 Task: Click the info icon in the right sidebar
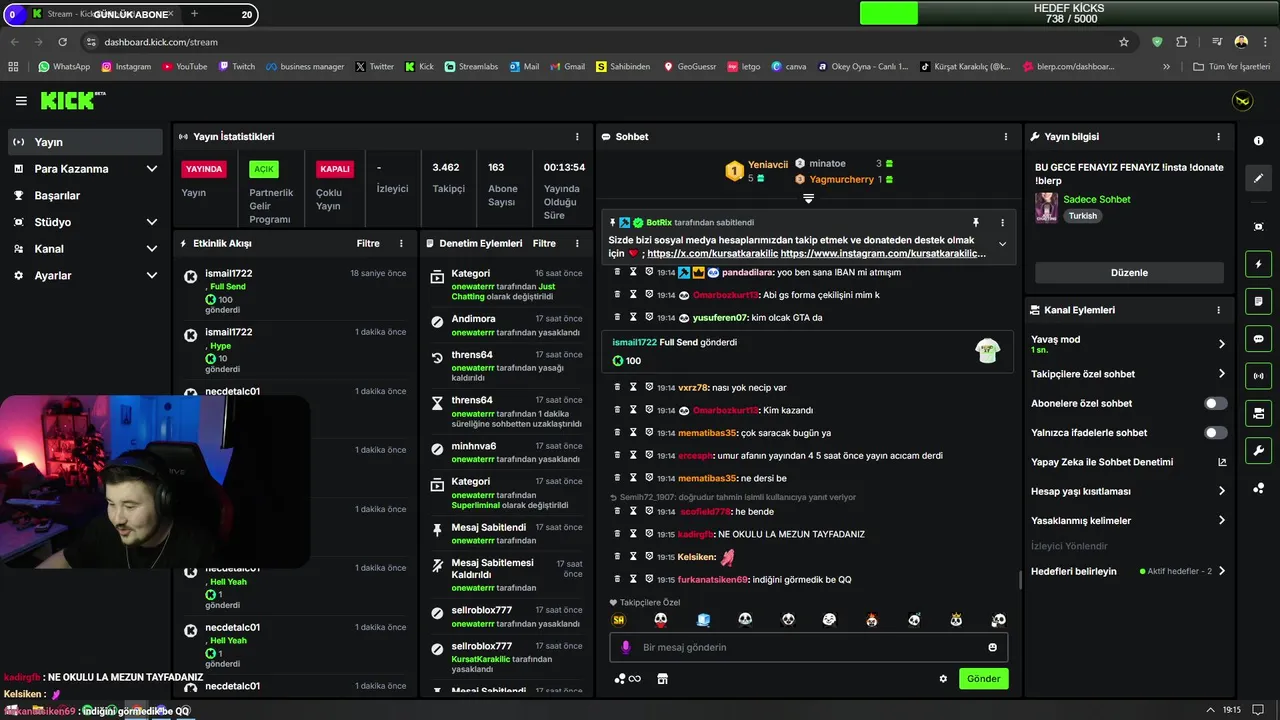coord(1258,141)
